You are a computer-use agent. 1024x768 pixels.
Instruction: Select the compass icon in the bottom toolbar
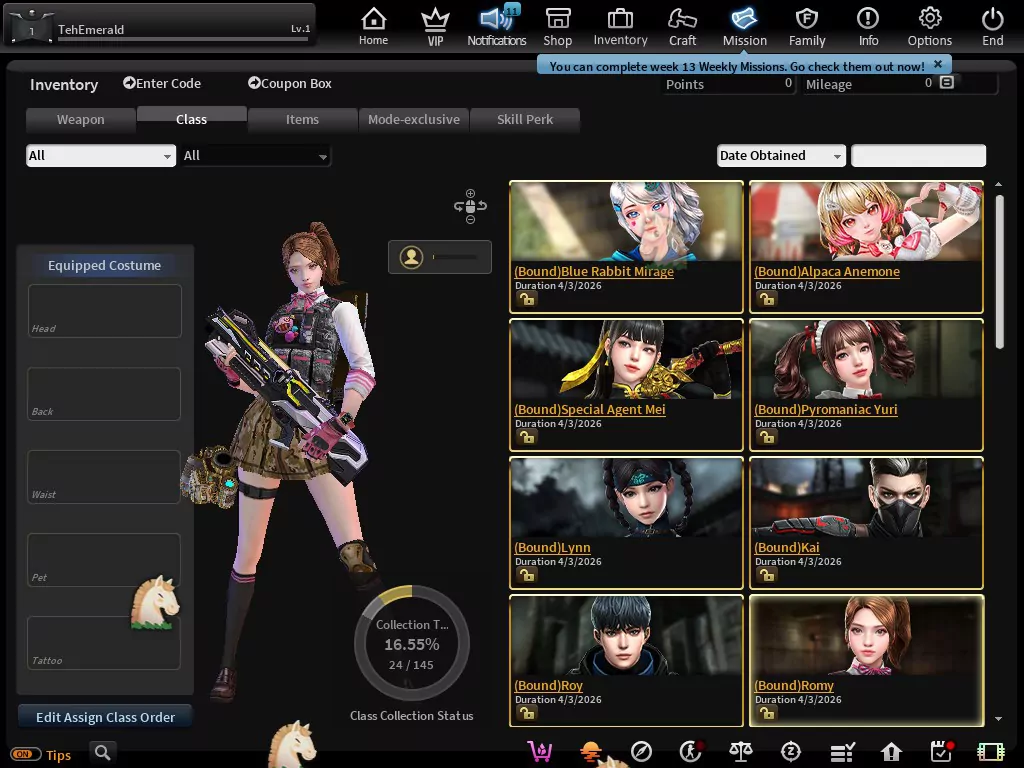coord(641,751)
